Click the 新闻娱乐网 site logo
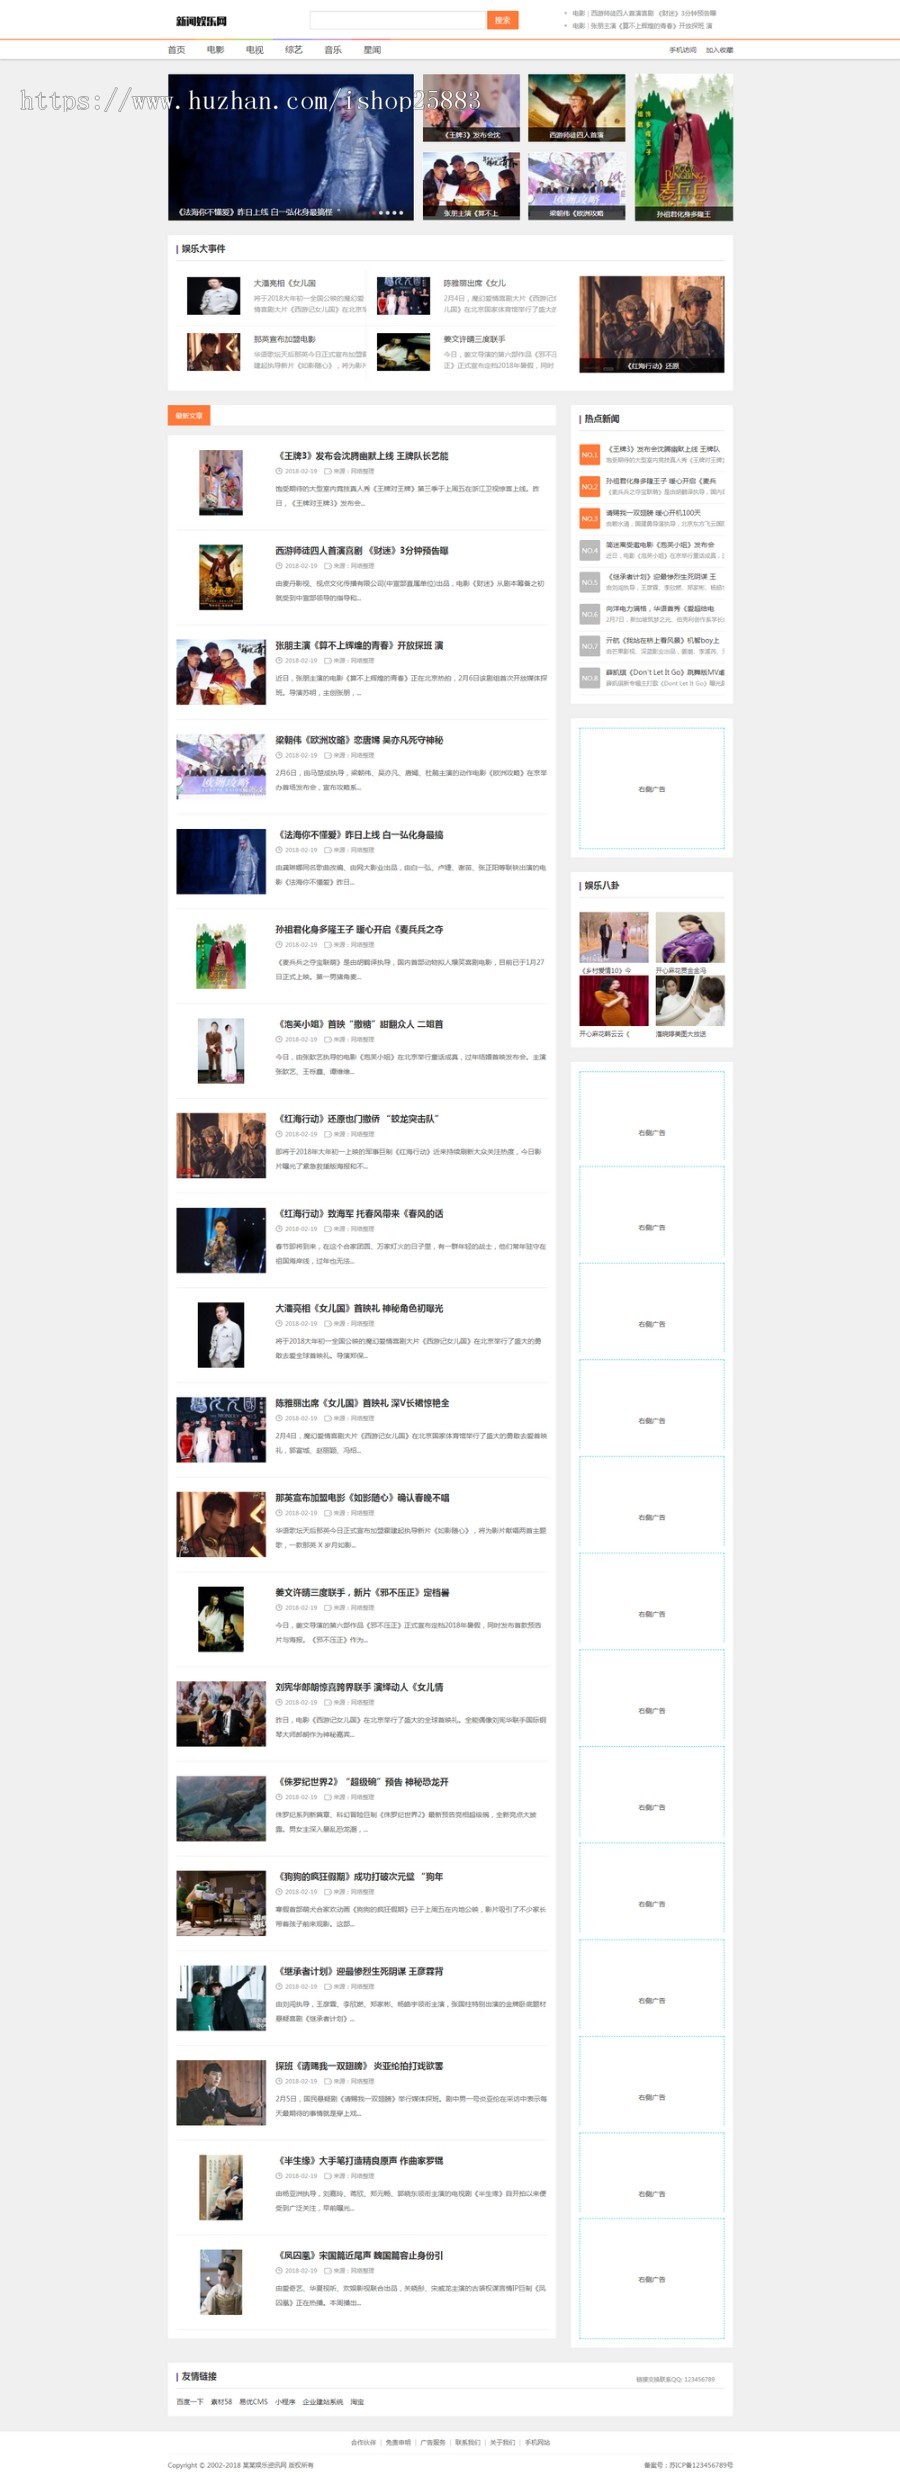The height and width of the screenshot is (2476, 900). coord(202,21)
